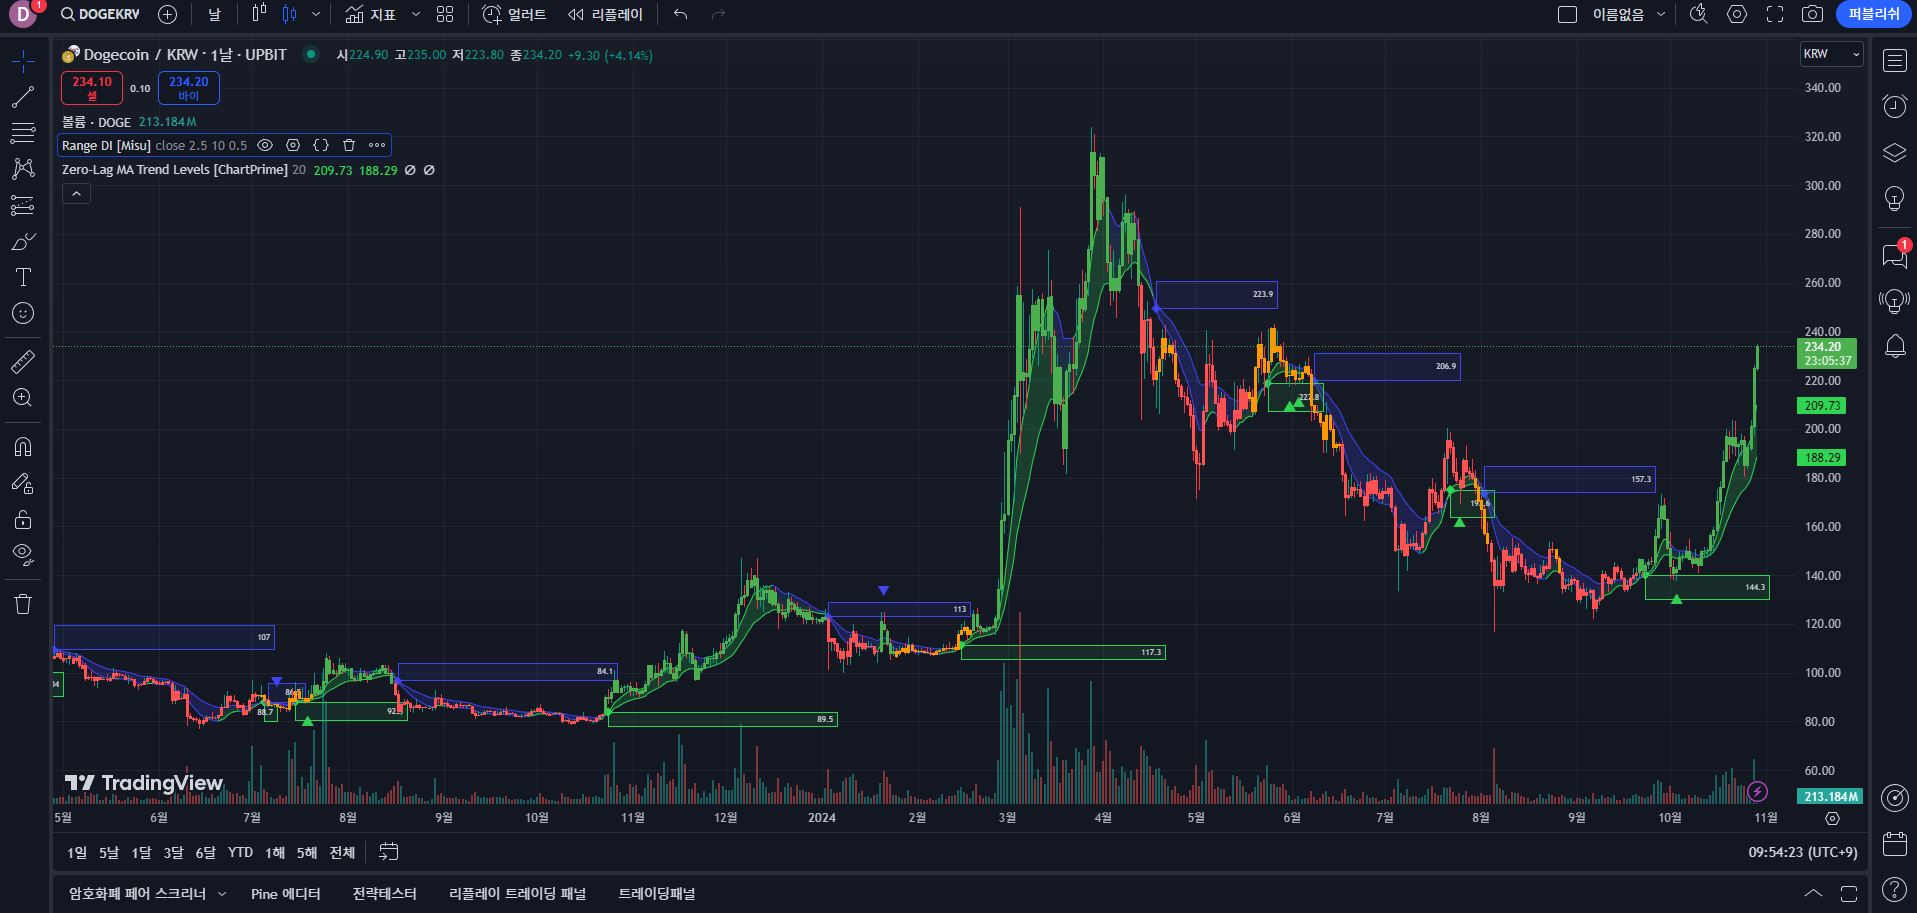Click the DOGEKRW symbol search field
Viewport: 1917px width, 913px height.
pos(100,14)
